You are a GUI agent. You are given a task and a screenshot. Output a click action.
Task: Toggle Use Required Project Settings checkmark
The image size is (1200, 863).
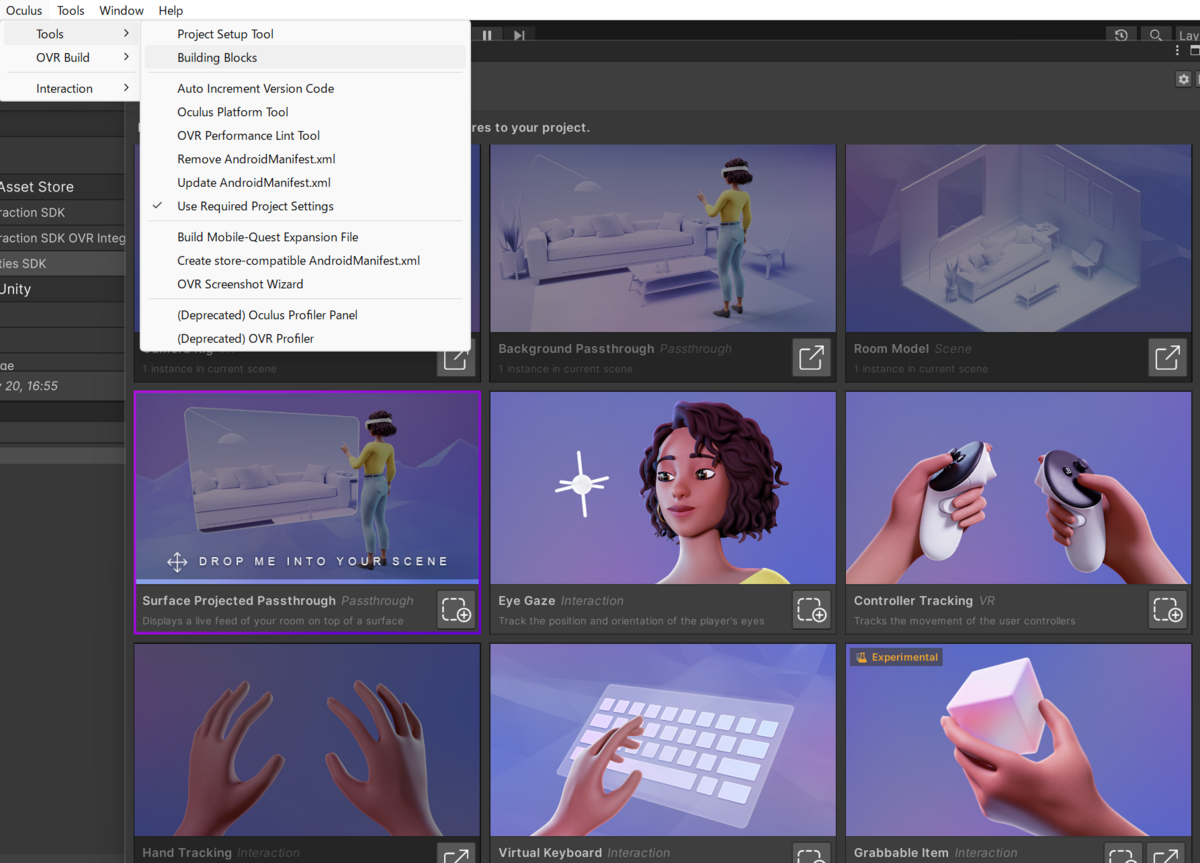click(x=157, y=206)
